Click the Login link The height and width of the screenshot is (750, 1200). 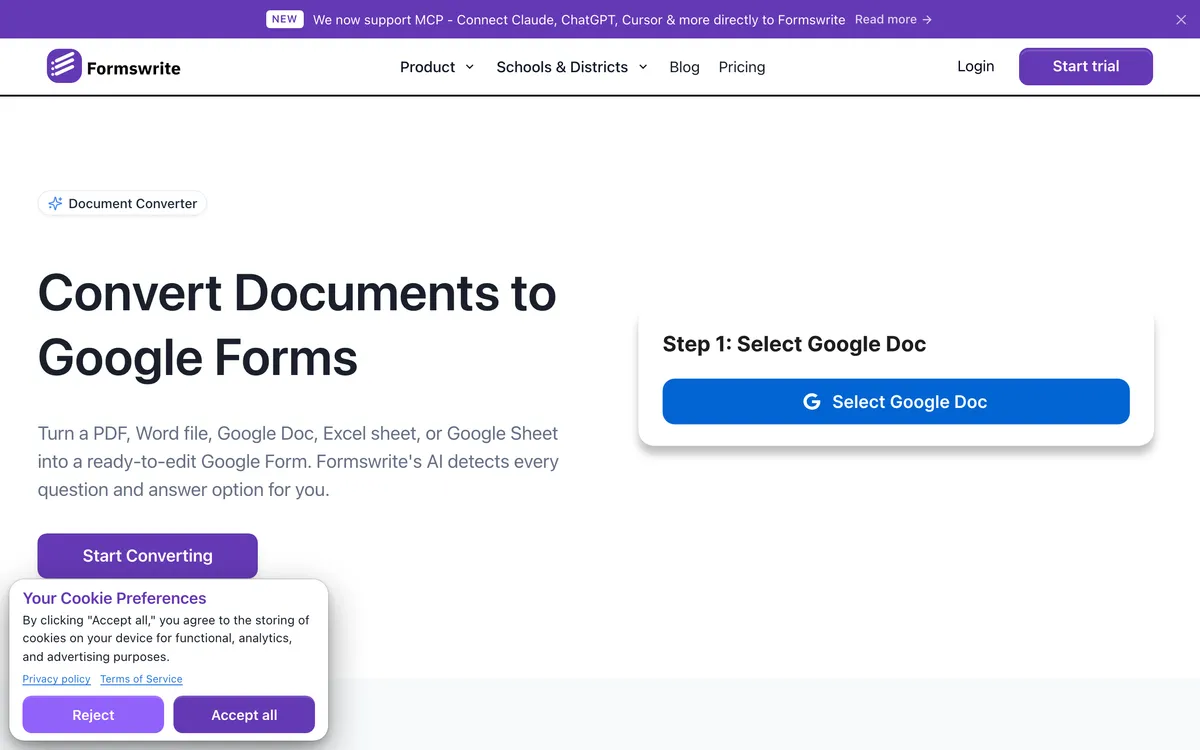(x=975, y=66)
